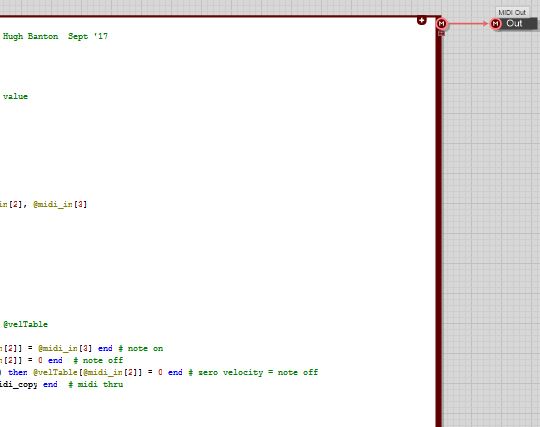
Task: Select the code module's M output connector
Action: tap(441, 24)
